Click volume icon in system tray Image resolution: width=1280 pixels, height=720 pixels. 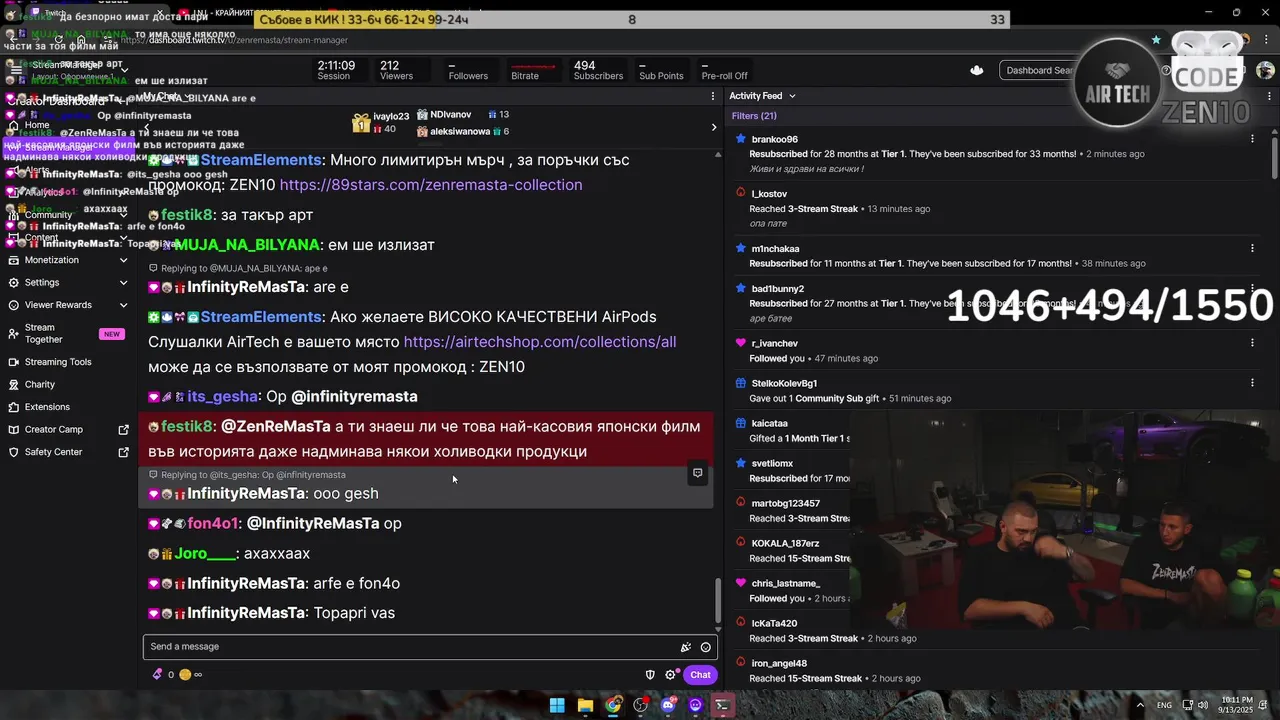pos(1205,705)
